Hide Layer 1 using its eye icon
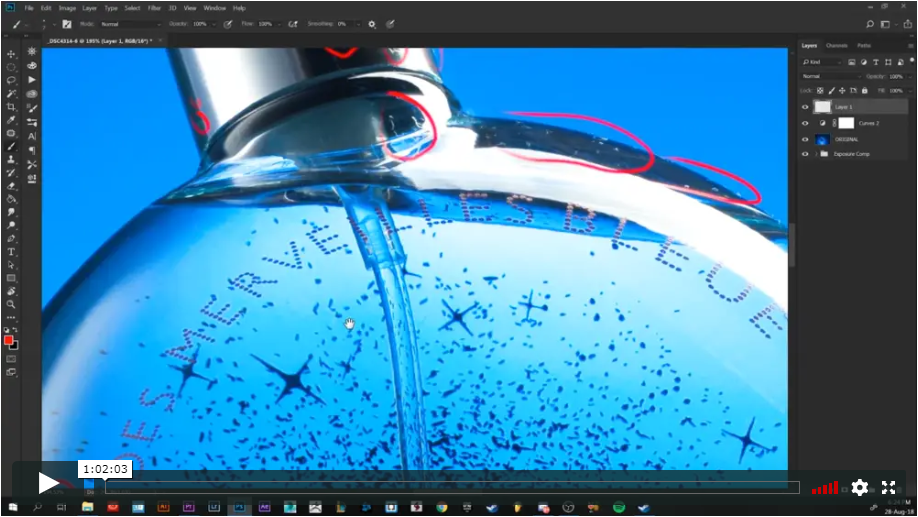The width and height of the screenshot is (918, 517). [805, 107]
